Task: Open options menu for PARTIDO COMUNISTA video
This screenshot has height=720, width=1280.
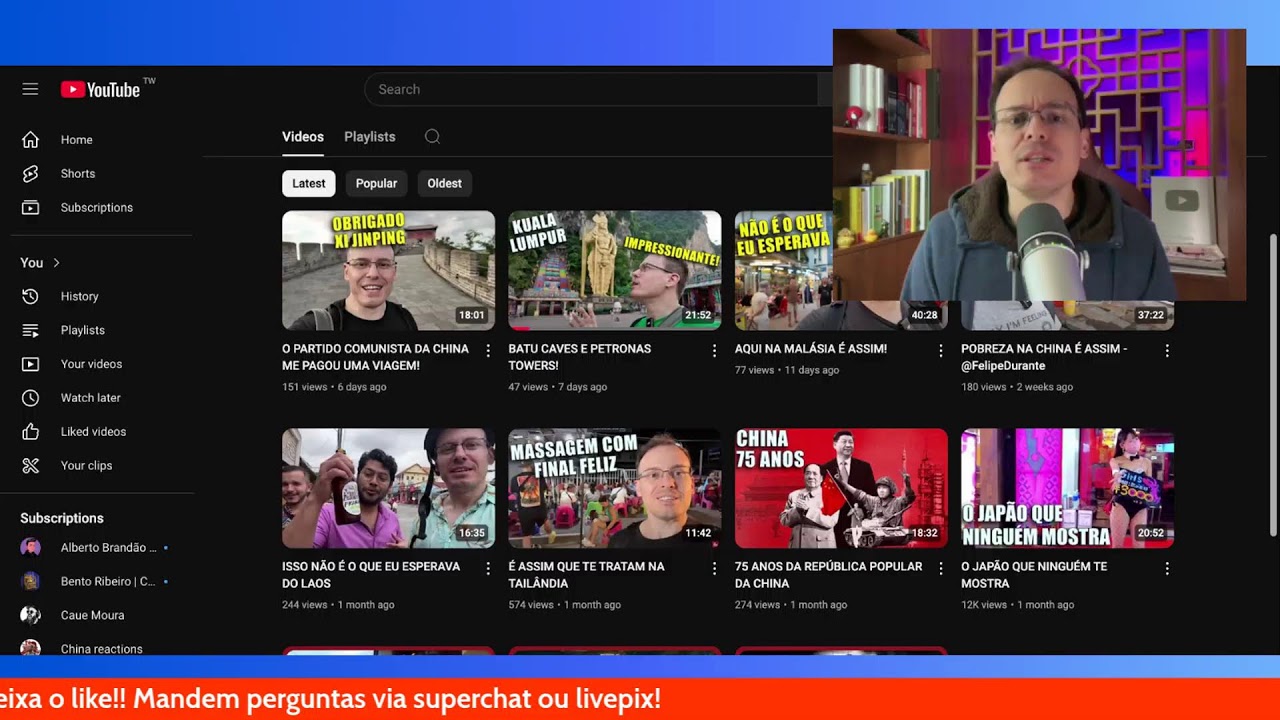Action: pos(488,351)
